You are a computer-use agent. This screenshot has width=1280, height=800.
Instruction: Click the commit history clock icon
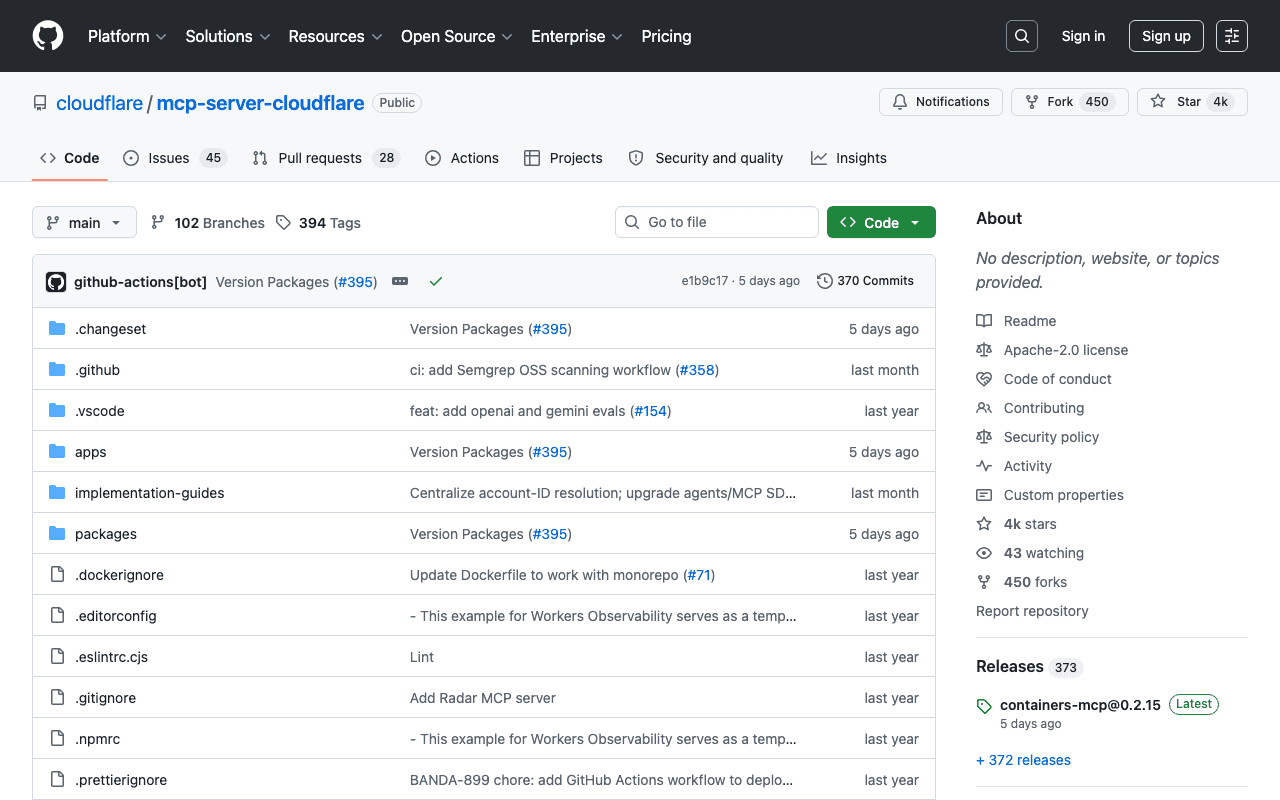[x=825, y=281]
